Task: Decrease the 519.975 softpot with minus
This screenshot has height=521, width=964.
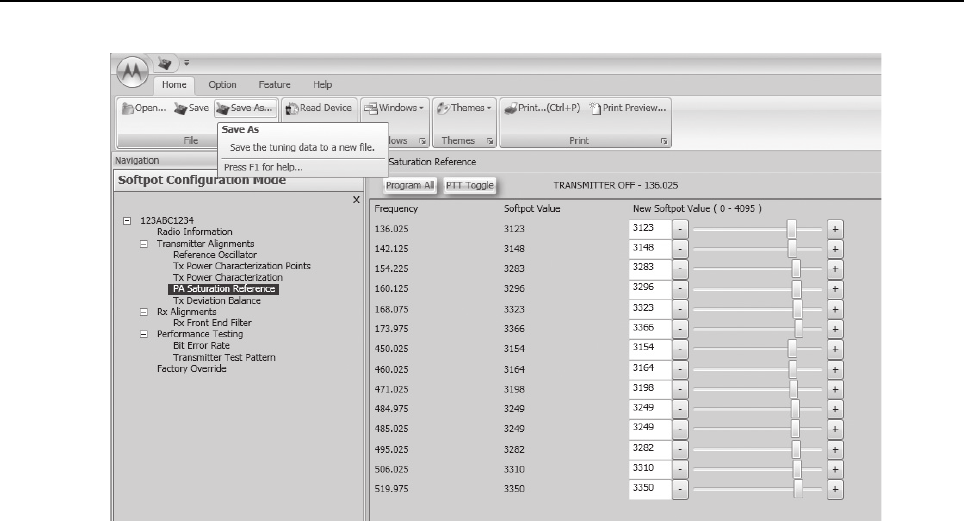Action: tap(680, 490)
